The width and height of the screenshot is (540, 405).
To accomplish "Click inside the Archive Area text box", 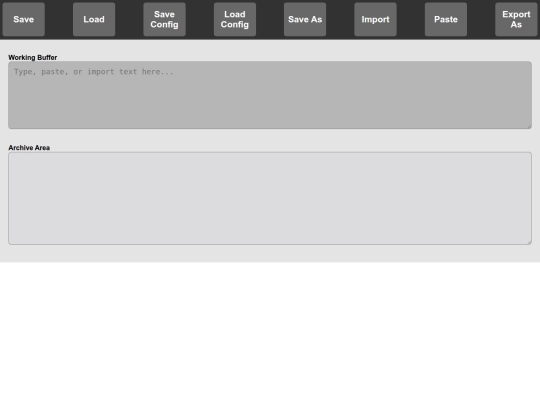I will point(270,198).
